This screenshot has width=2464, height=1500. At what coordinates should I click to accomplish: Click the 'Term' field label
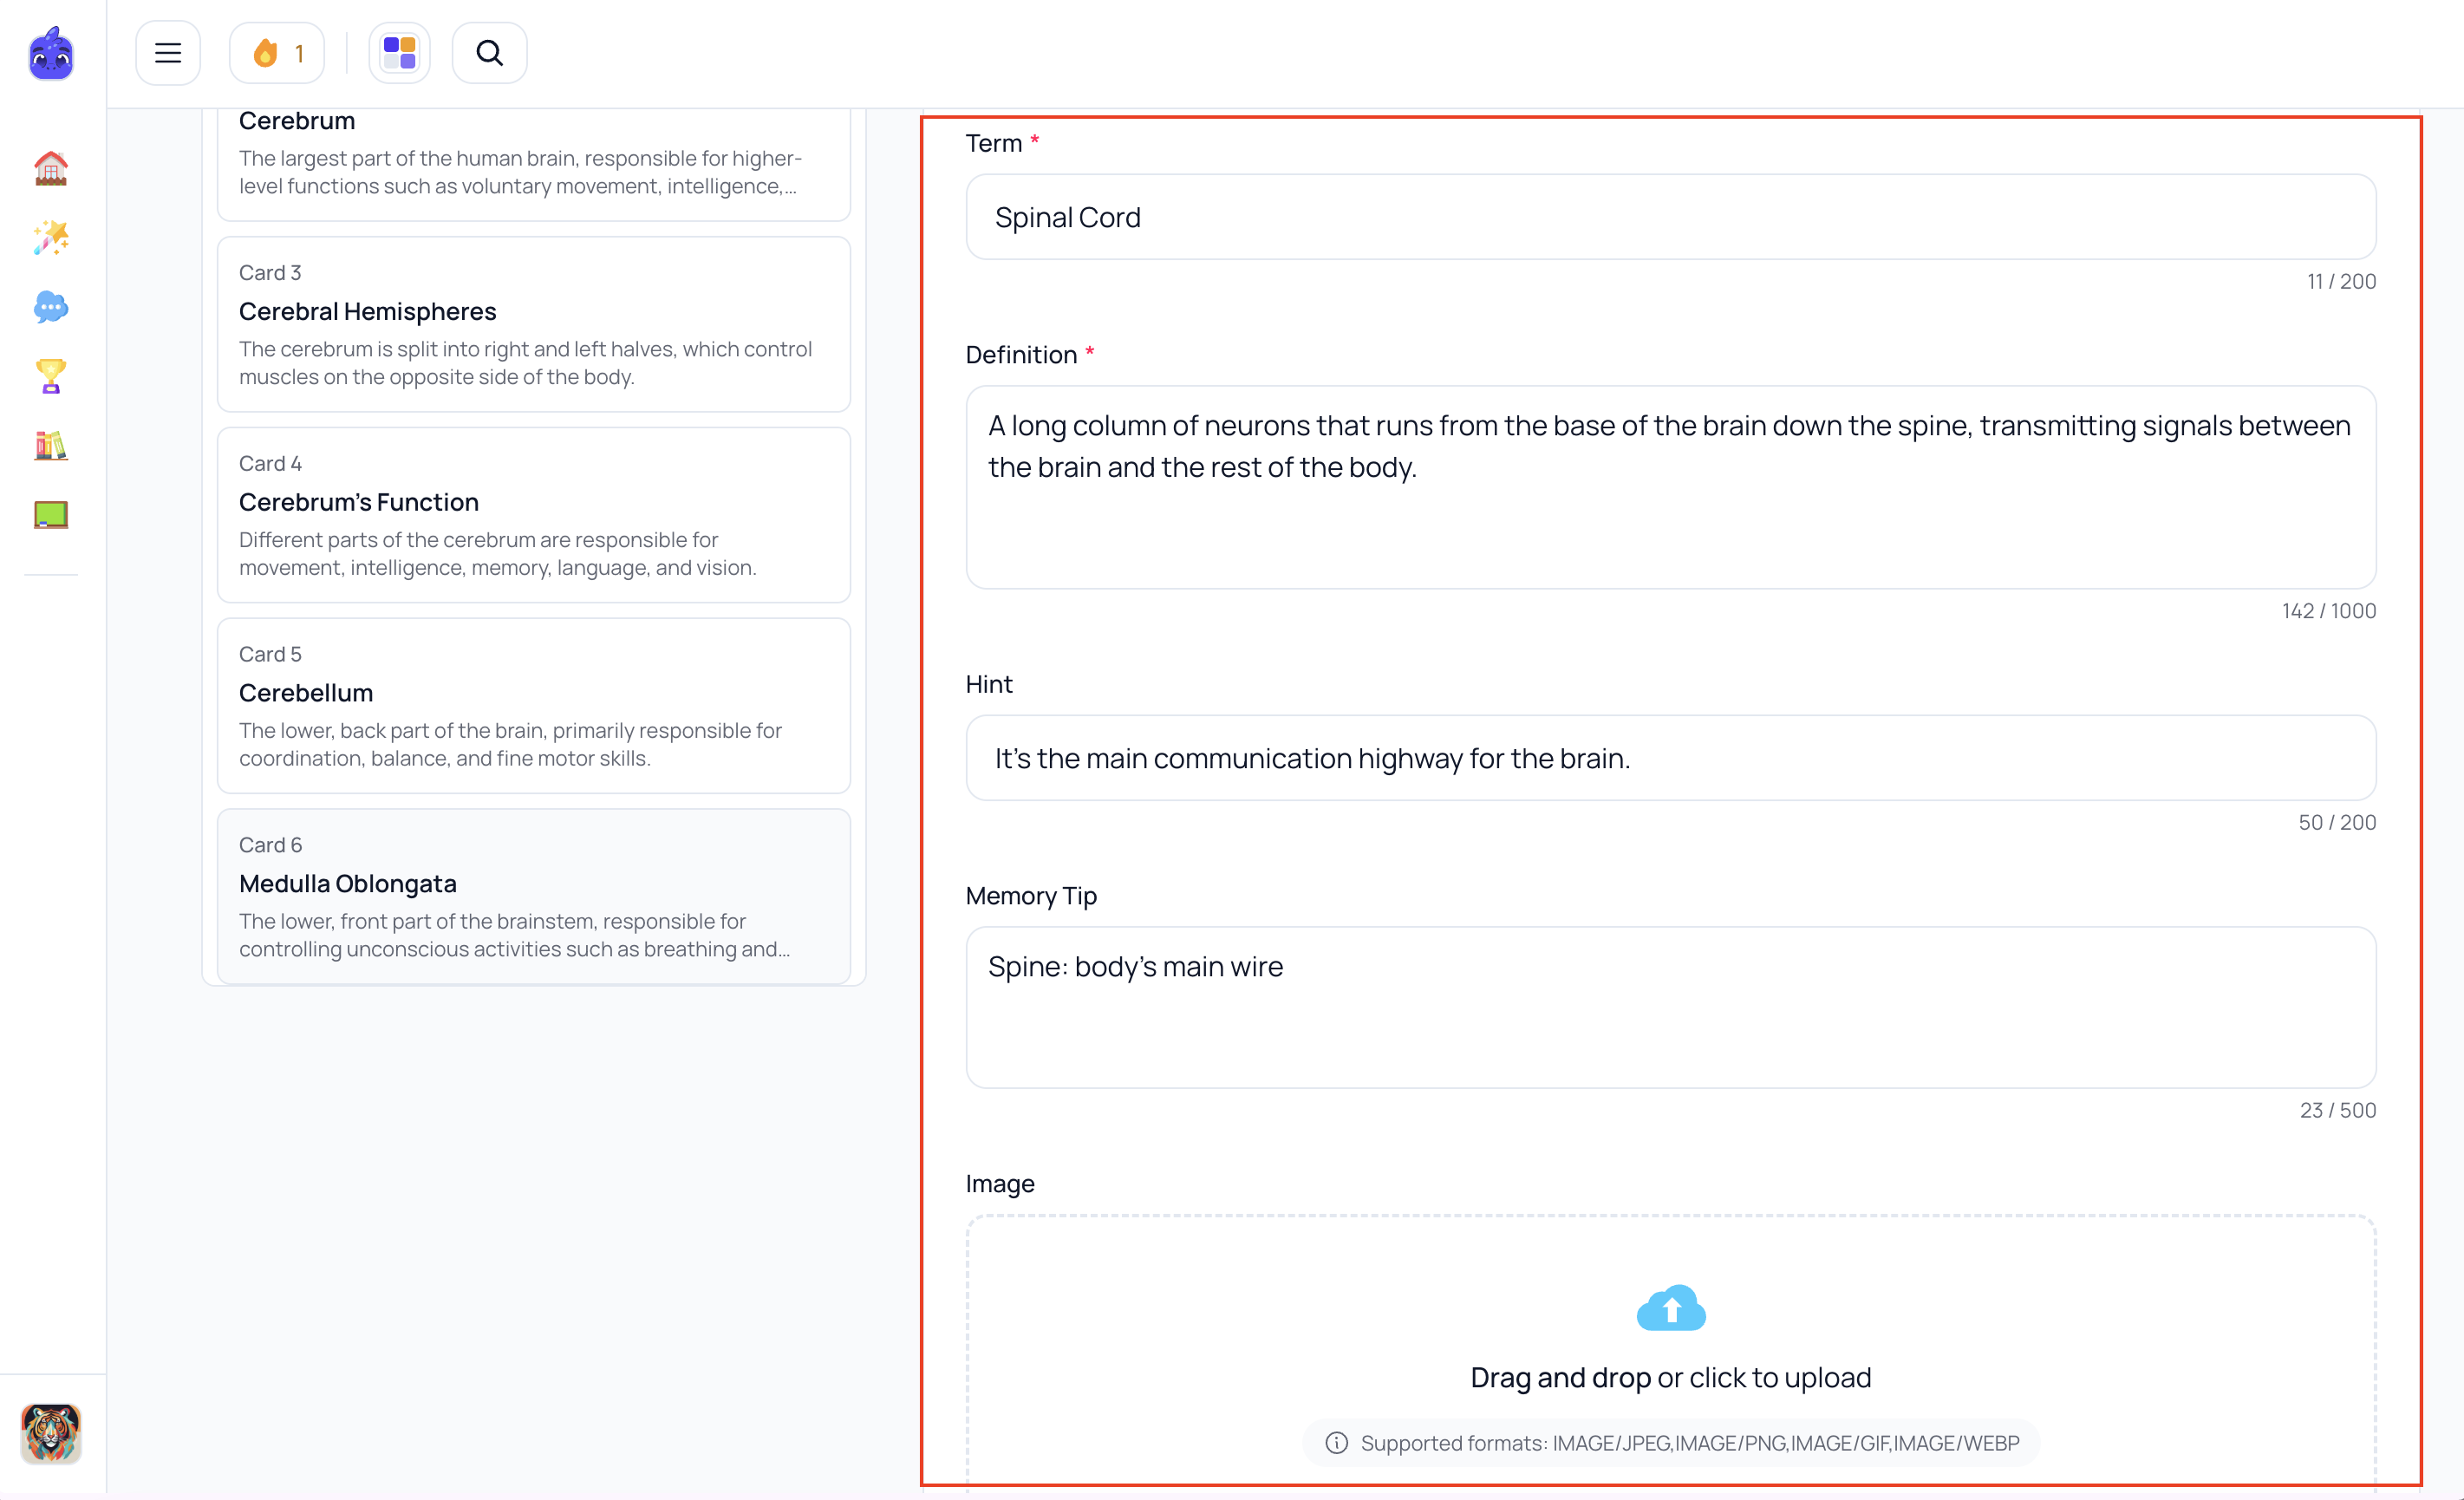coord(994,143)
